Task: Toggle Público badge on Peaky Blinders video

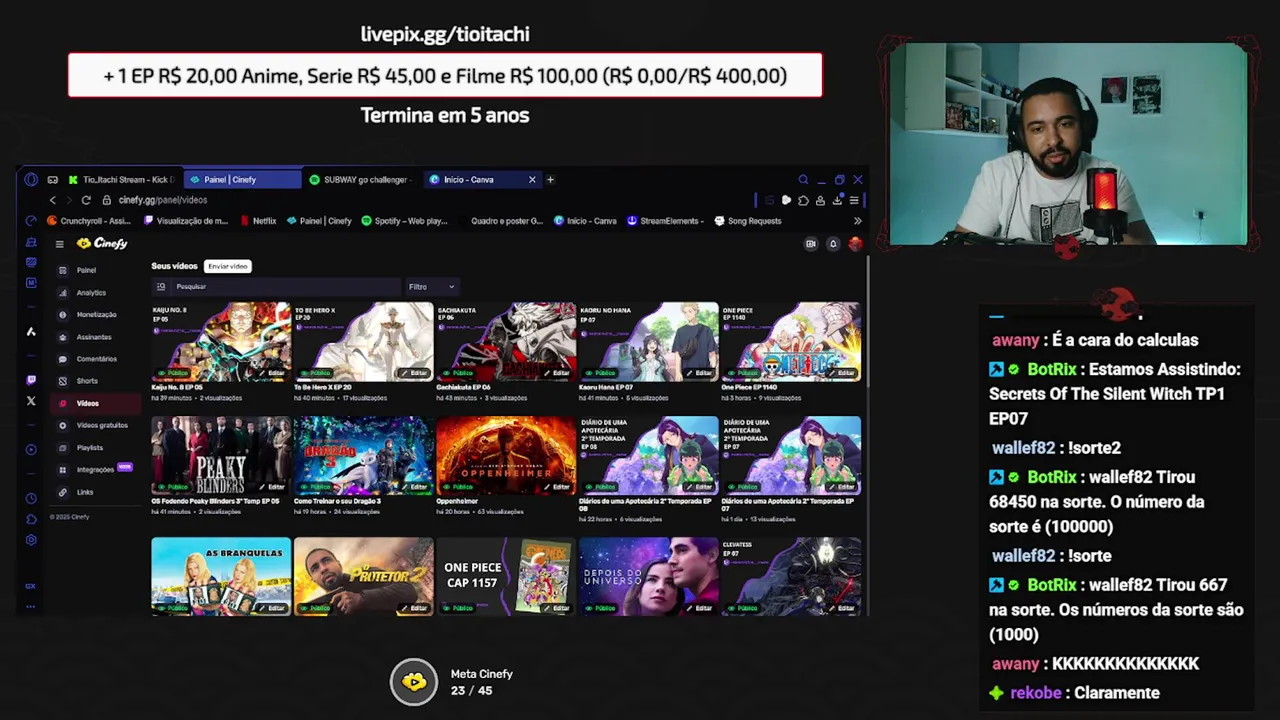Action: click(172, 487)
